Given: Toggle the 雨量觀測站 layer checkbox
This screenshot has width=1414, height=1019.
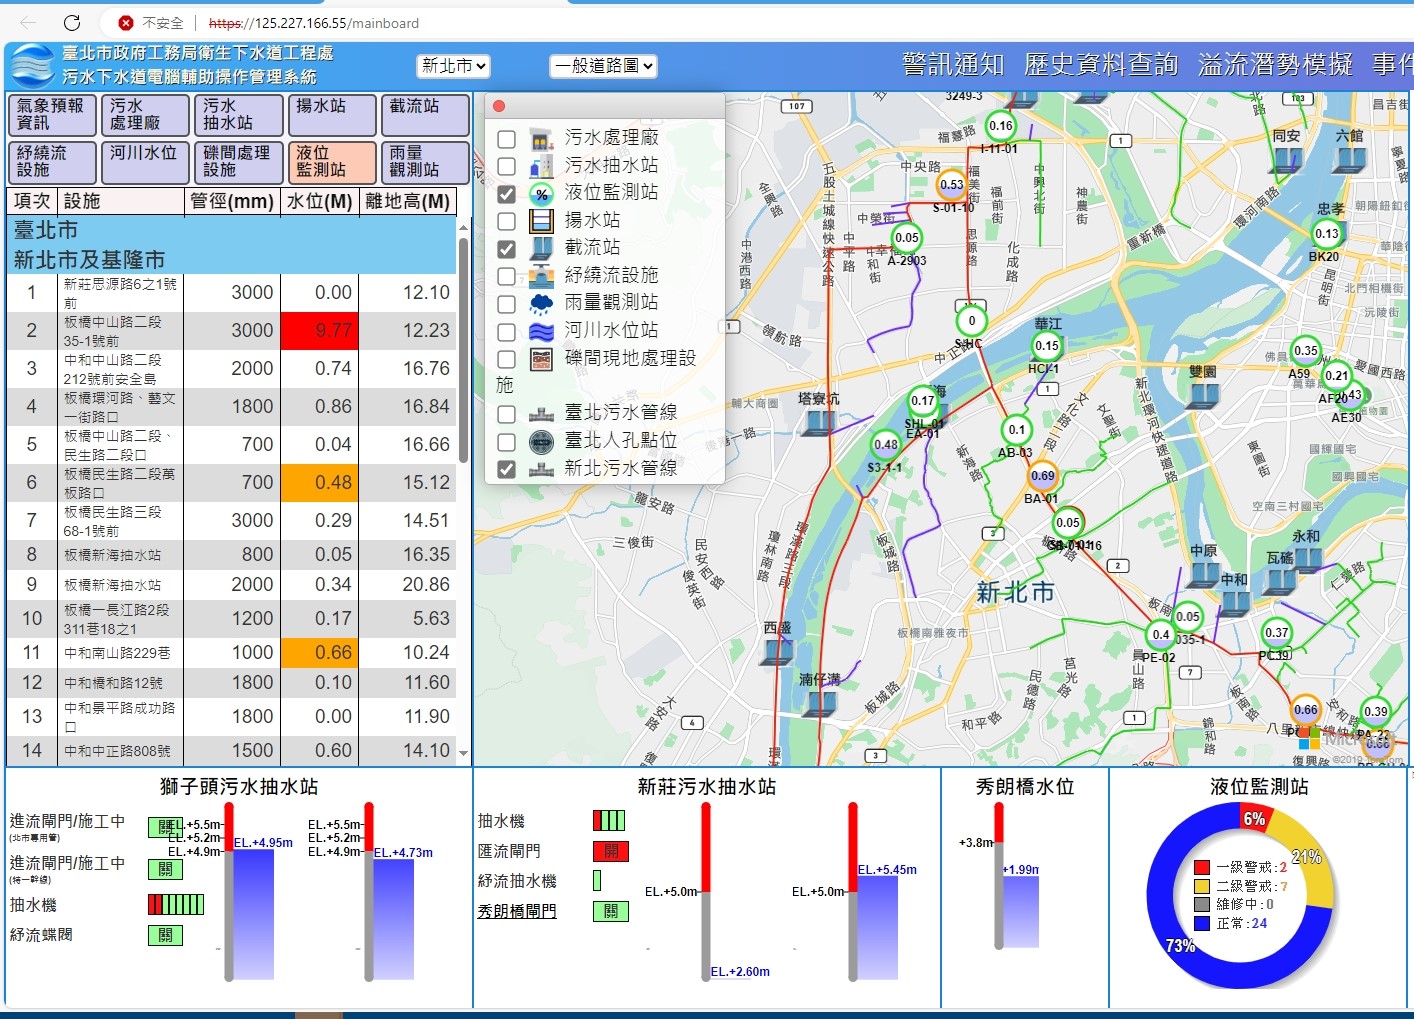Looking at the screenshot, I should (x=507, y=304).
